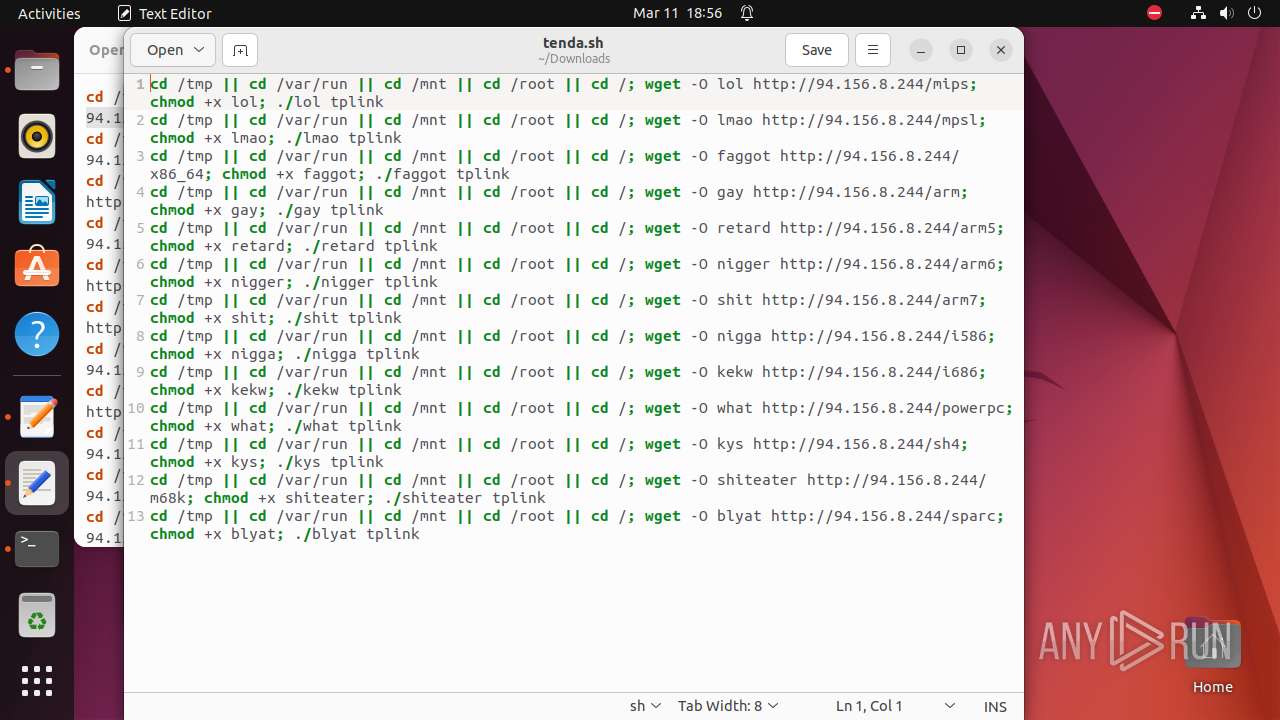The image size is (1280, 720).
Task: Open LibreOffice Writer from the dock
Action: tap(37, 203)
